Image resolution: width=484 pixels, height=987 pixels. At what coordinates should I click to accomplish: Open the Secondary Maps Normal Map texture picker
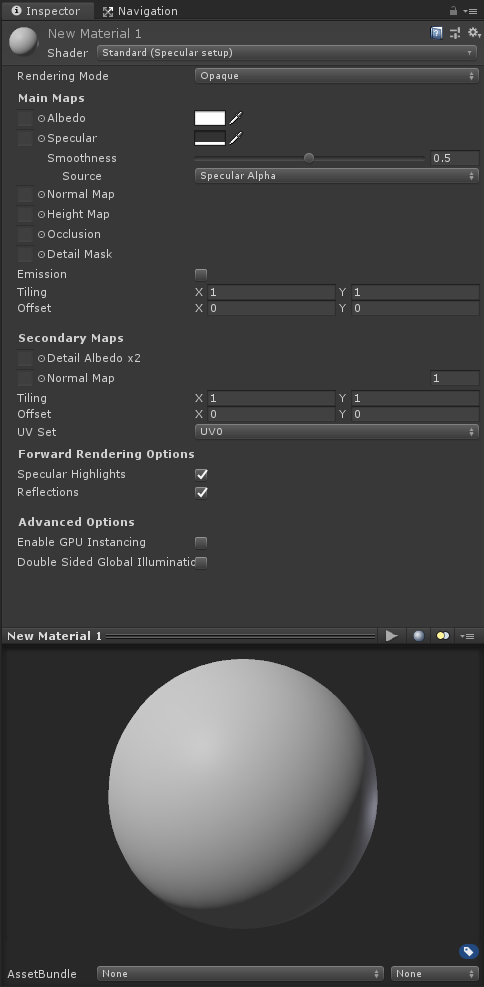[42, 378]
